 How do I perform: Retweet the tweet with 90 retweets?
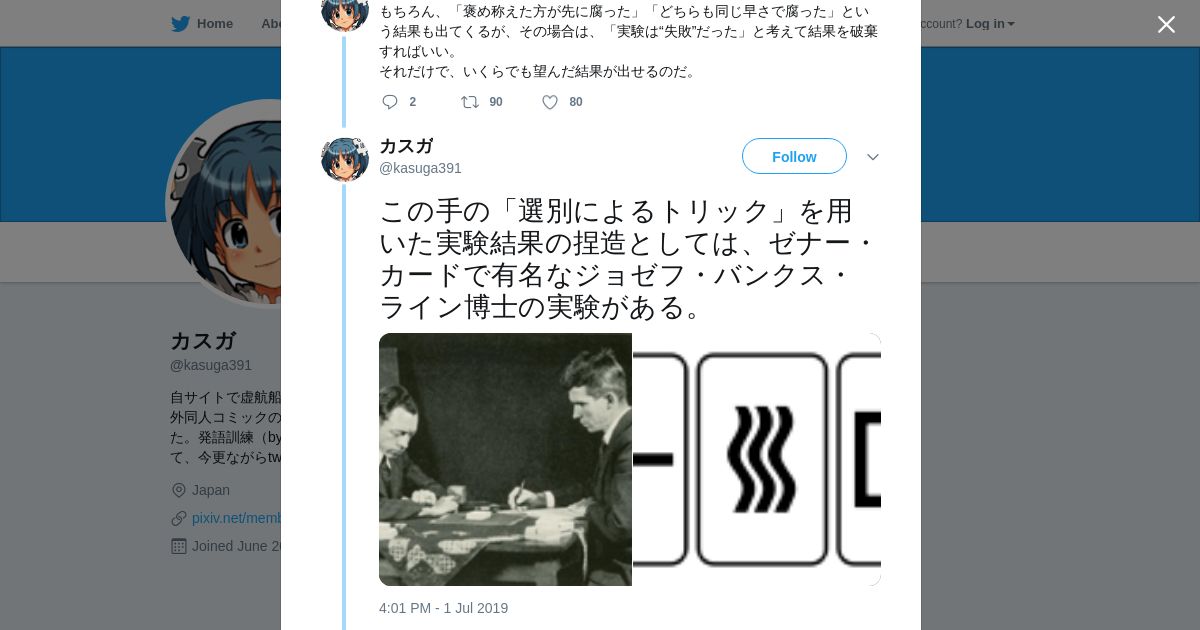470,102
